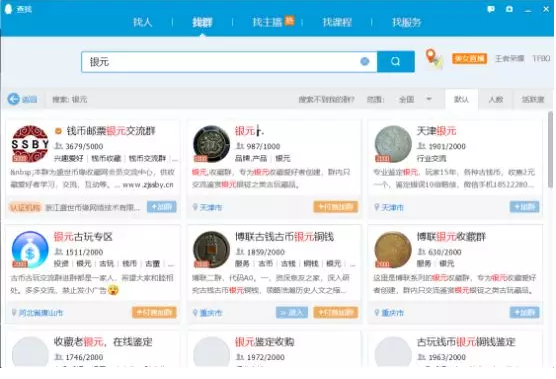Switch to the 找人 tab
556x379 pixels.
click(143, 22)
